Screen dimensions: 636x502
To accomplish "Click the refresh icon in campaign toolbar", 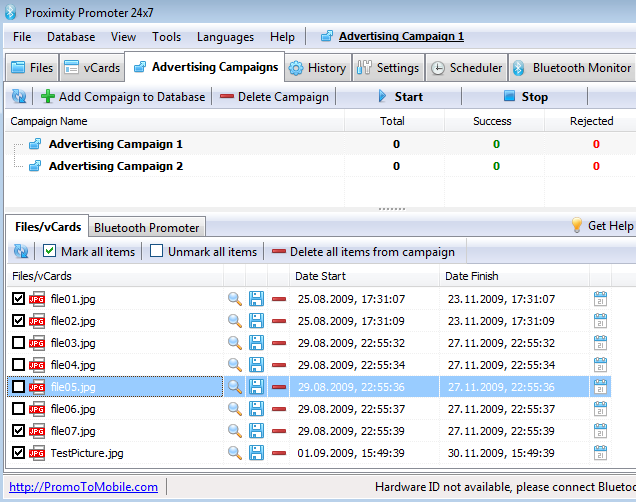I will [x=19, y=97].
